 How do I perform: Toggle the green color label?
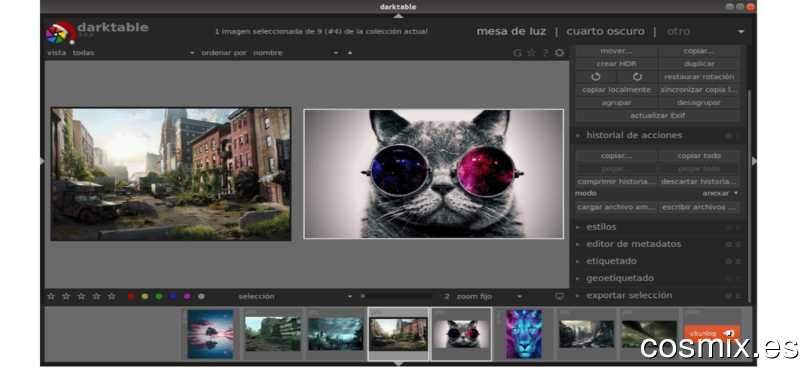click(x=159, y=297)
